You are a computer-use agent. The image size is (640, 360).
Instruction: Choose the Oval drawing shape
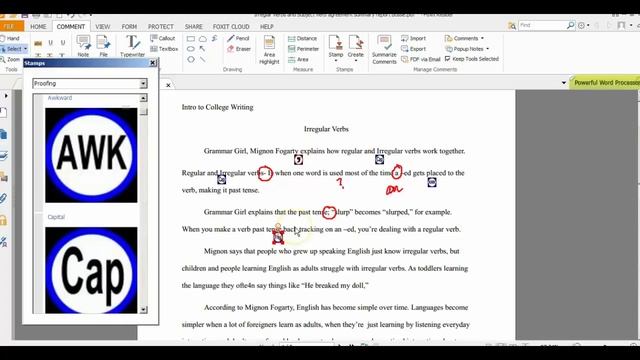tap(191, 49)
